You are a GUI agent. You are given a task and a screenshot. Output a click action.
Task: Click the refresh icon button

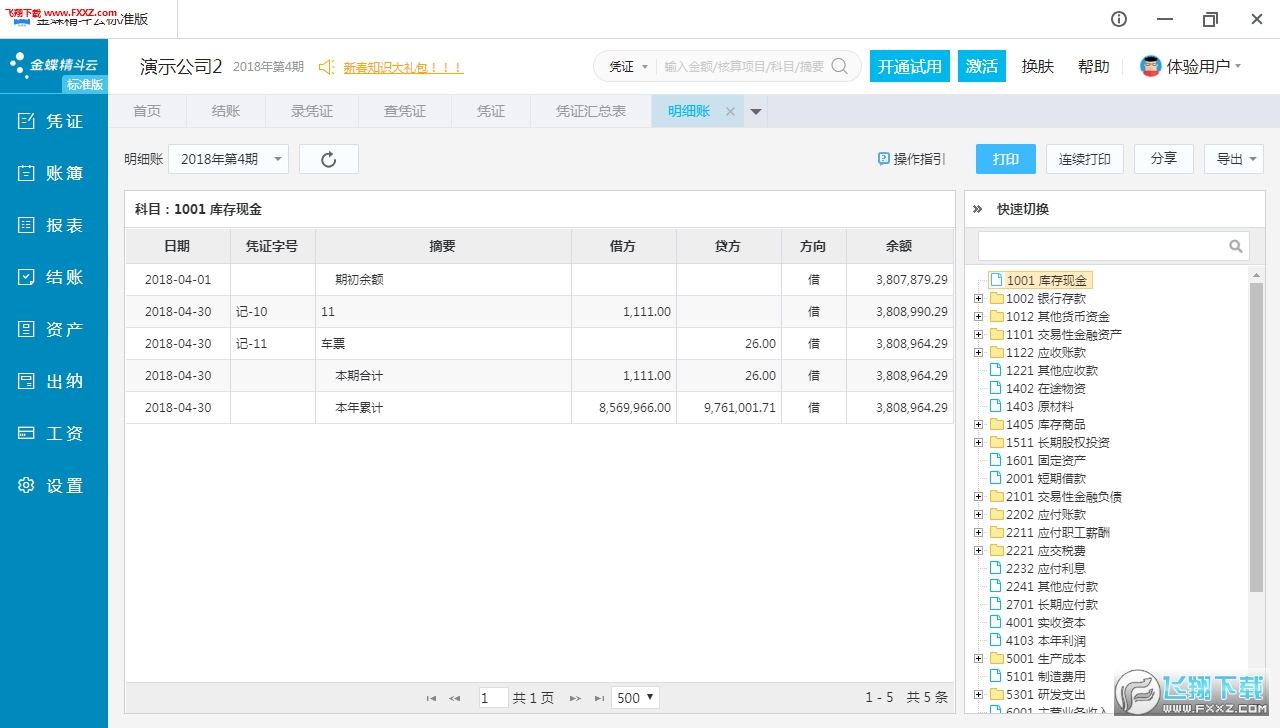(329, 159)
